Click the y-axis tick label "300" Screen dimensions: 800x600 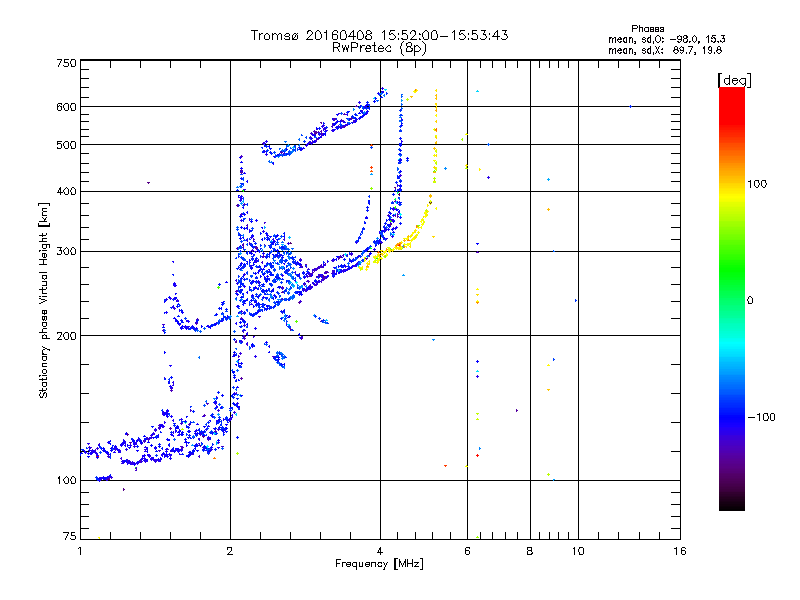(x=66, y=252)
